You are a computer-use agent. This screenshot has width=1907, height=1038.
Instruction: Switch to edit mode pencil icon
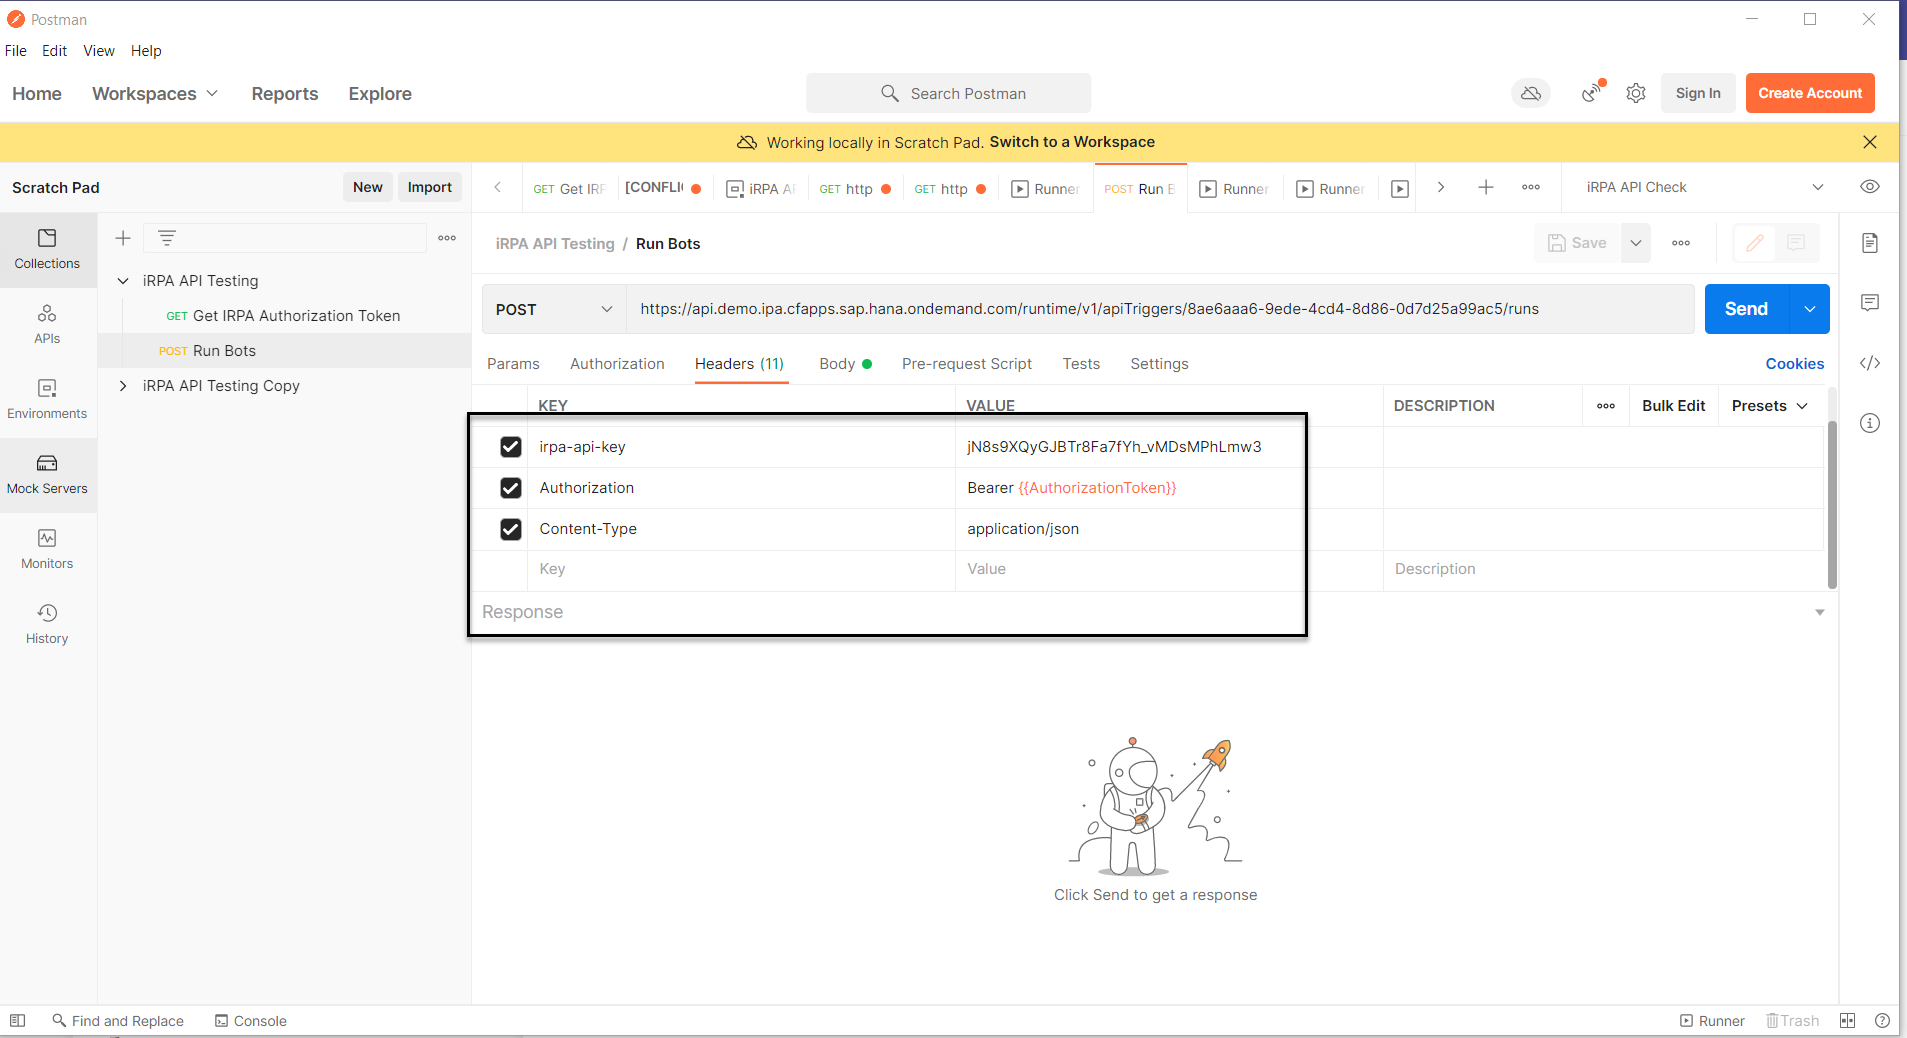[x=1755, y=243]
